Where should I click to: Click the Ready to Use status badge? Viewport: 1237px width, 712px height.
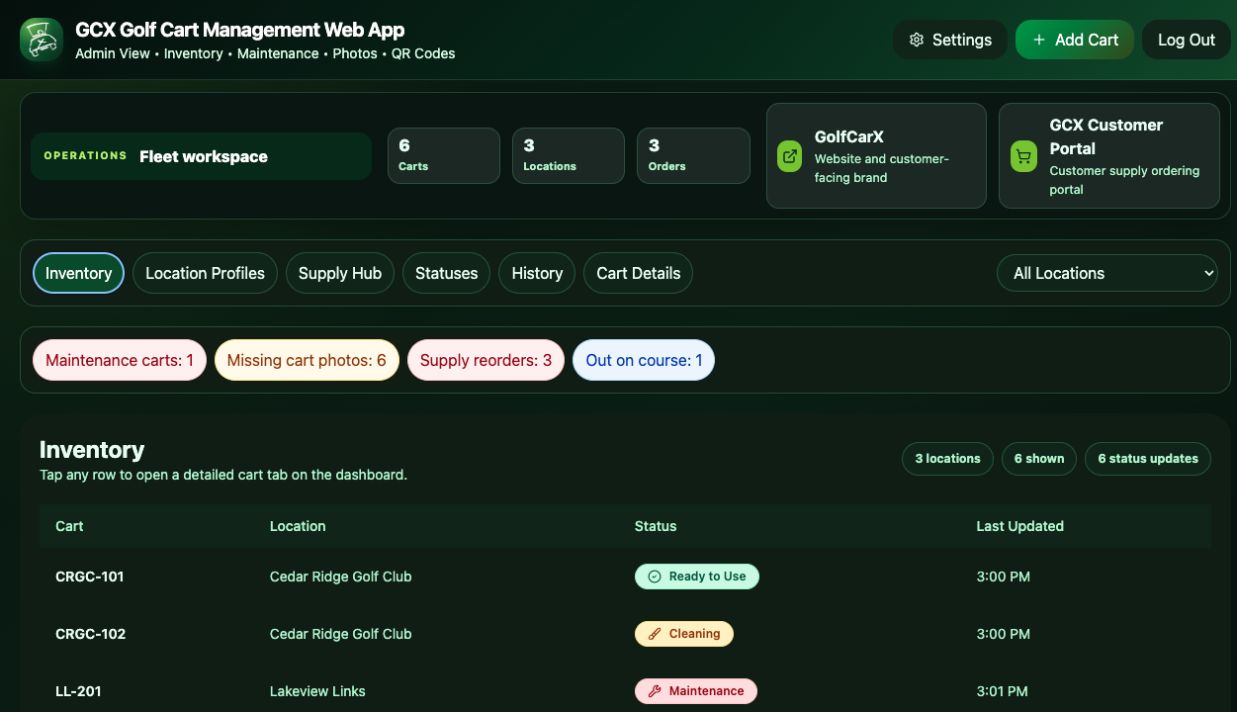[x=697, y=576]
